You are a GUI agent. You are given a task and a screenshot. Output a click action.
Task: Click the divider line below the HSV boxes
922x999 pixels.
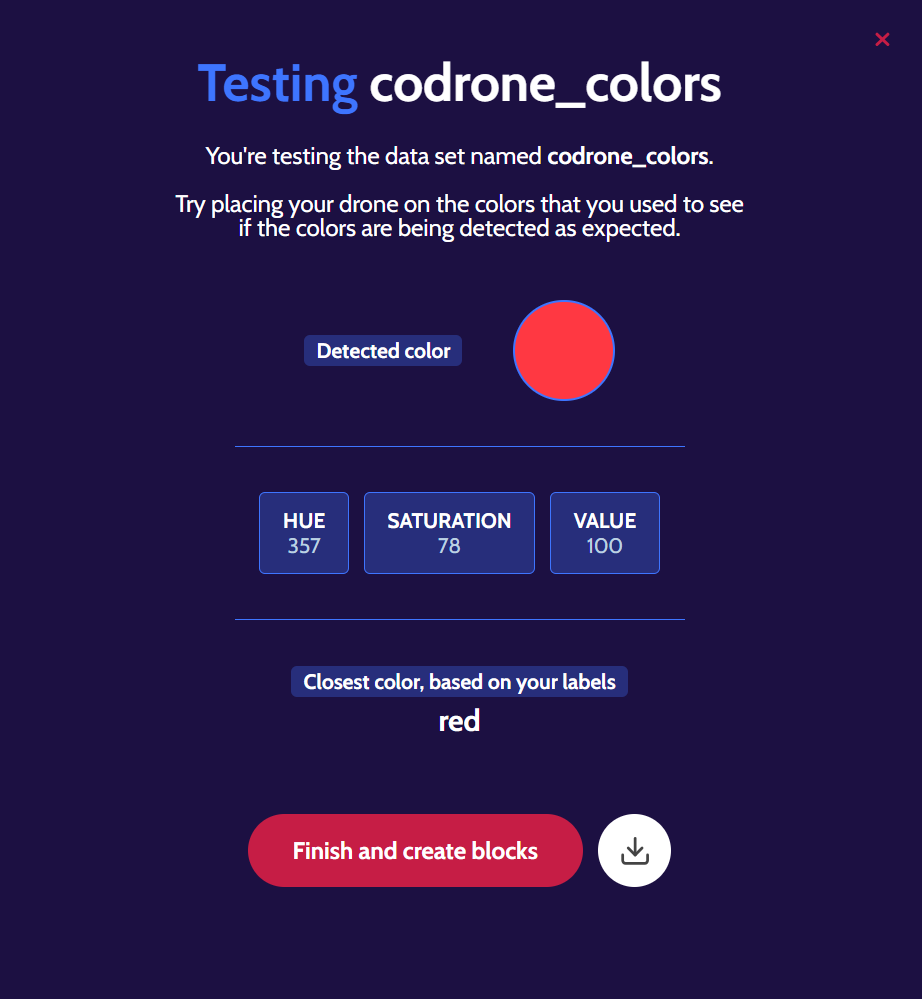tap(459, 620)
